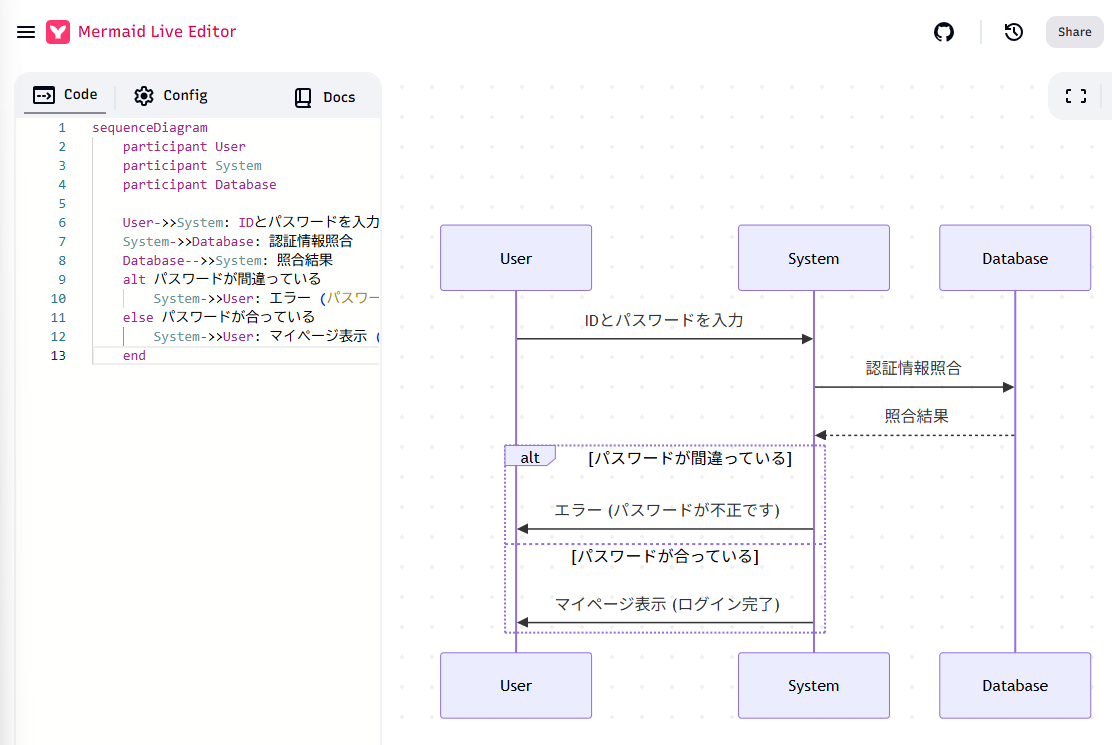This screenshot has height=745, width=1112.
Task: Click the Mermaid Live Editor title
Action: [157, 32]
